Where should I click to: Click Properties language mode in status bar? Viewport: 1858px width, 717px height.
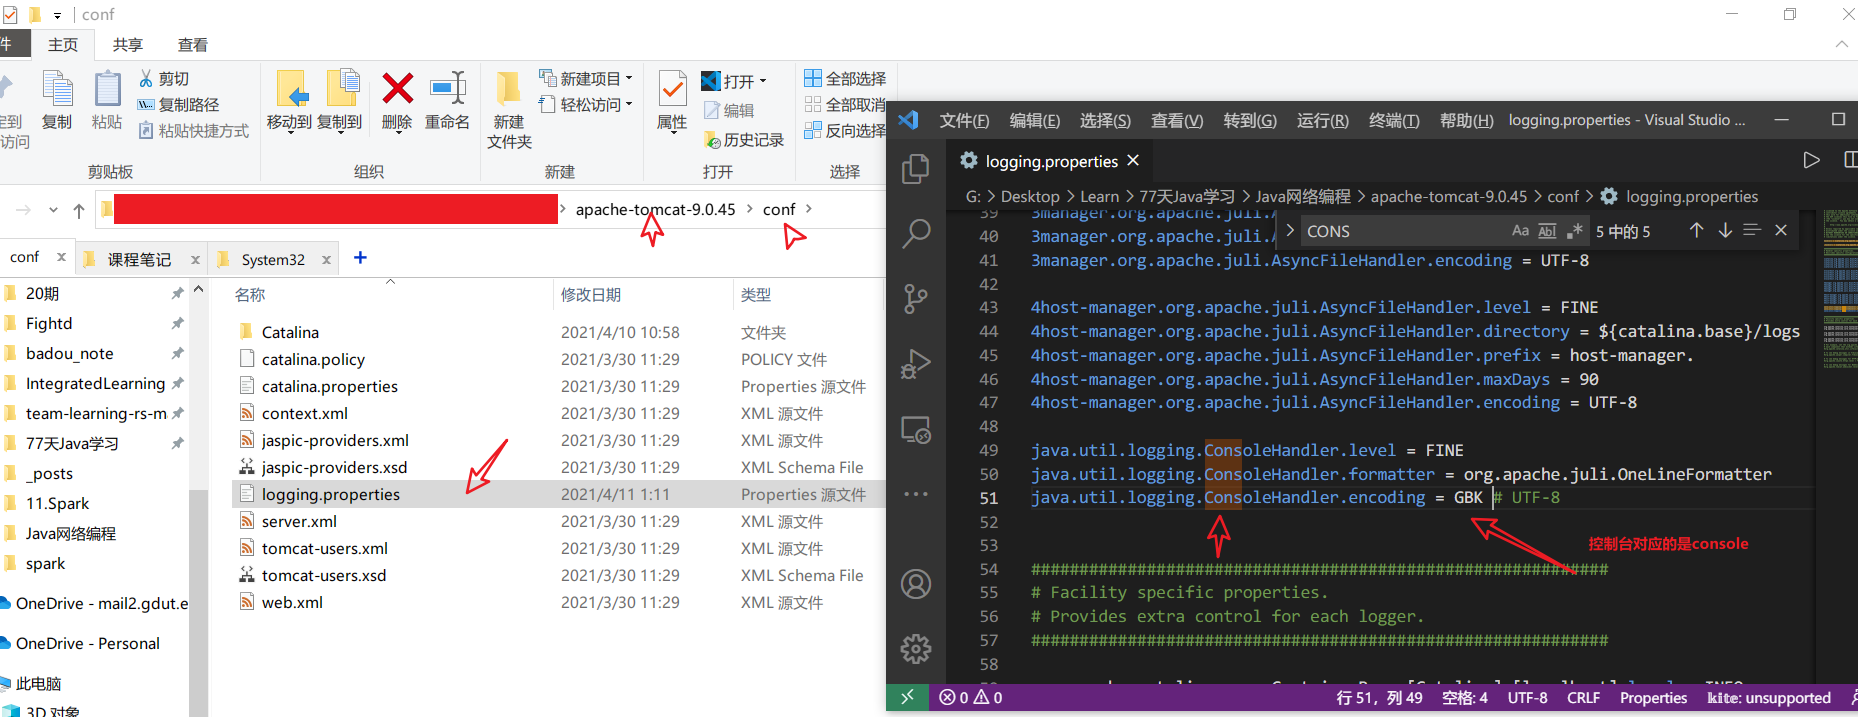1653,698
